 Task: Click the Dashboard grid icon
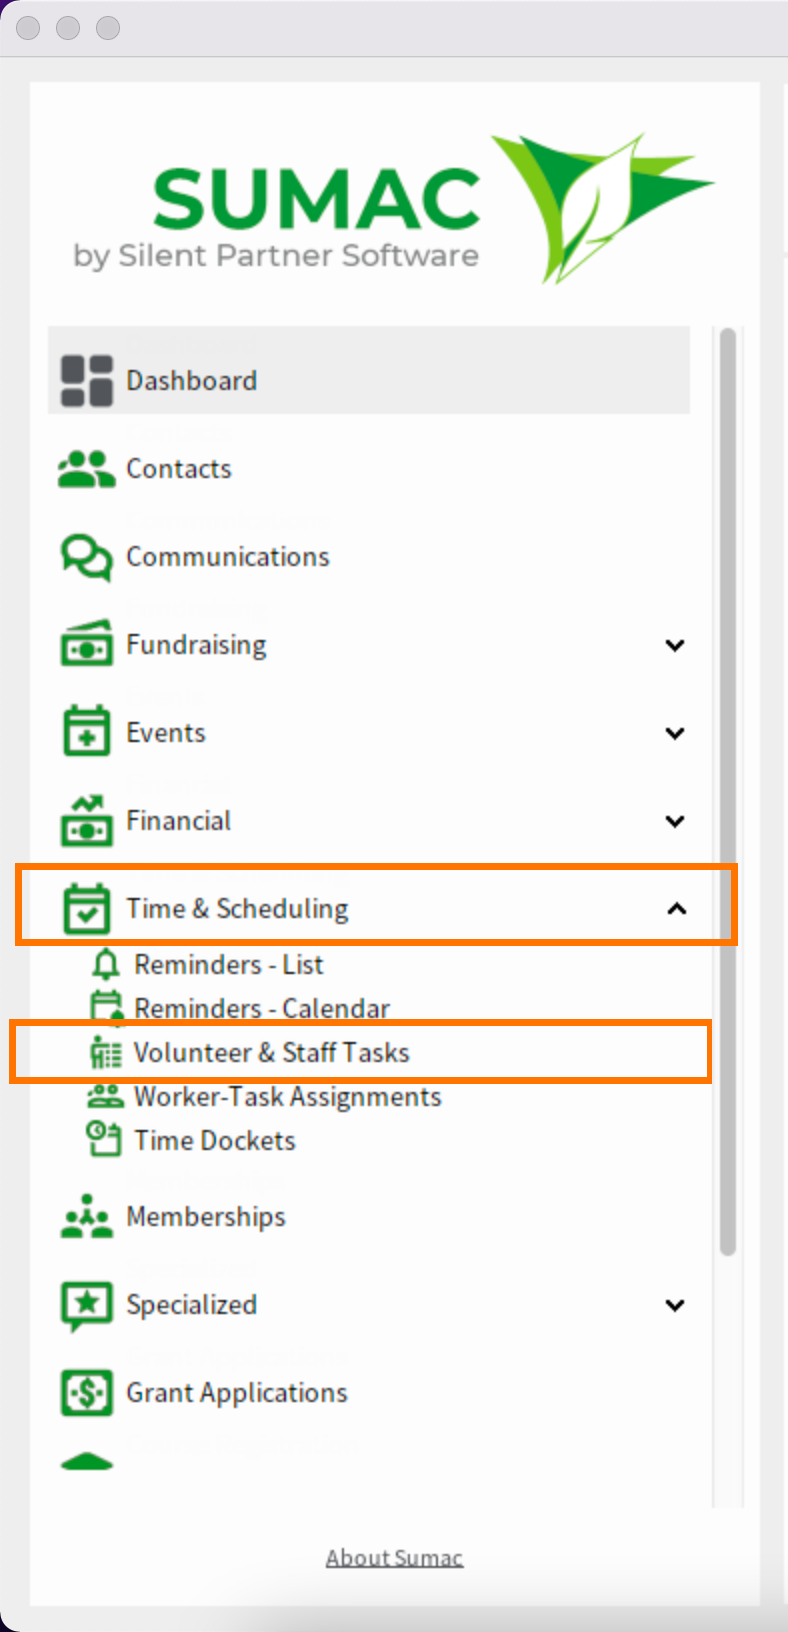87,381
